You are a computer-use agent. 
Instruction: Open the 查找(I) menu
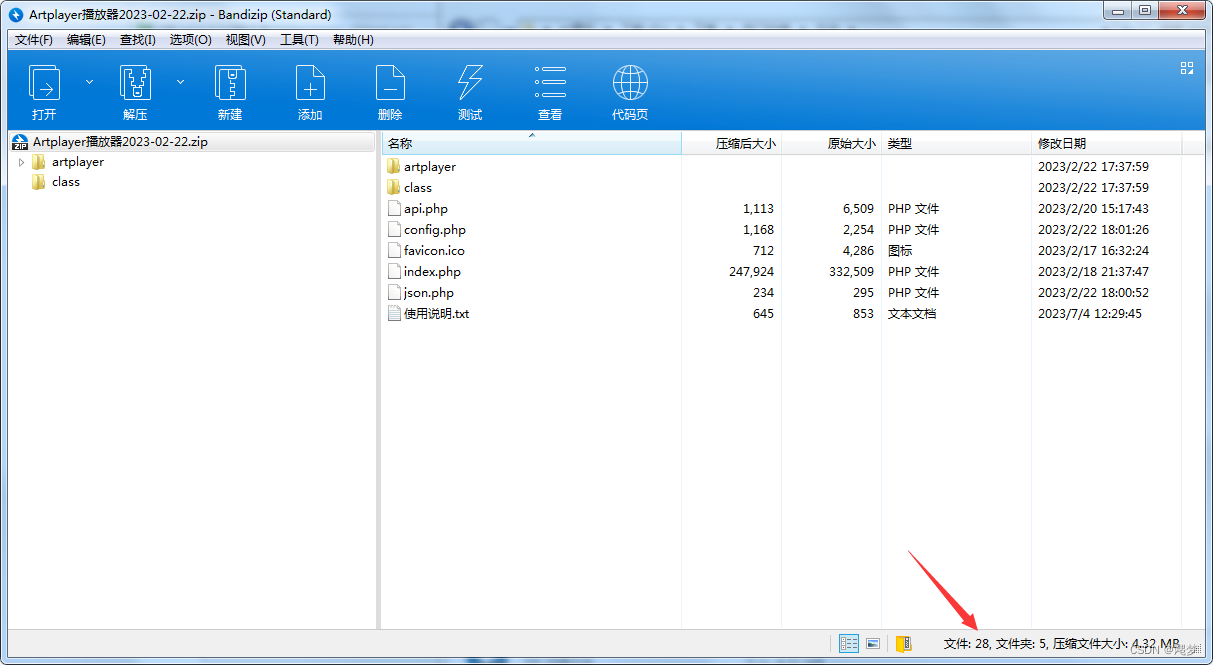click(138, 40)
